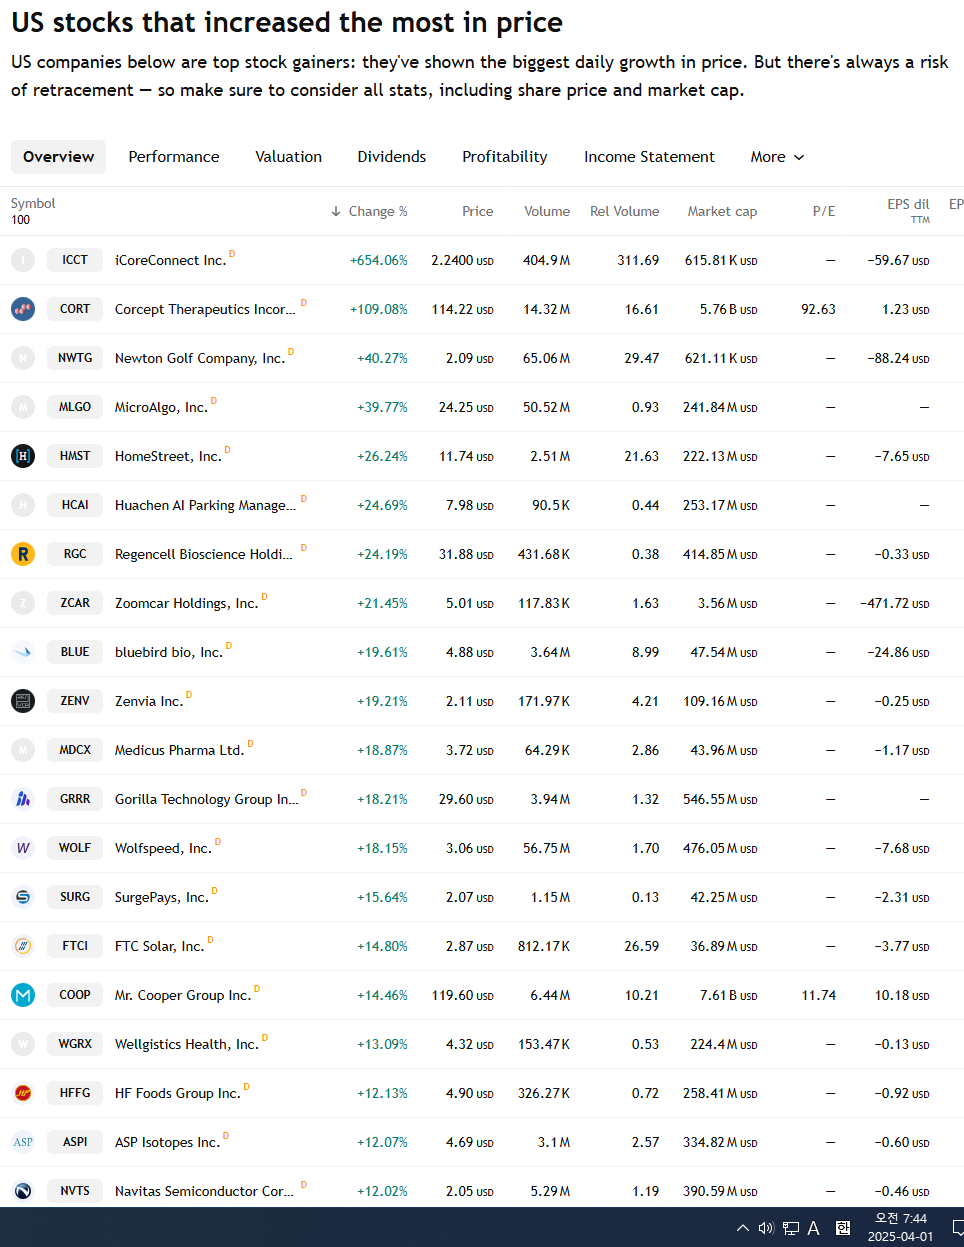Click the Medicus Pharma logo placeholder
Viewport: 964px width, 1247px height.
pos(23,750)
